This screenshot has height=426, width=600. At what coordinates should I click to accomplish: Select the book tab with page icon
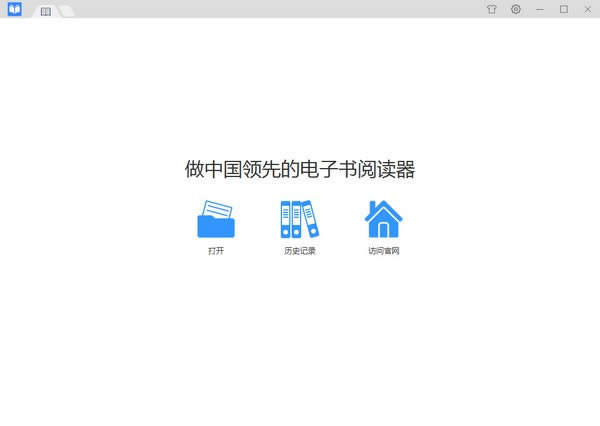(x=46, y=11)
